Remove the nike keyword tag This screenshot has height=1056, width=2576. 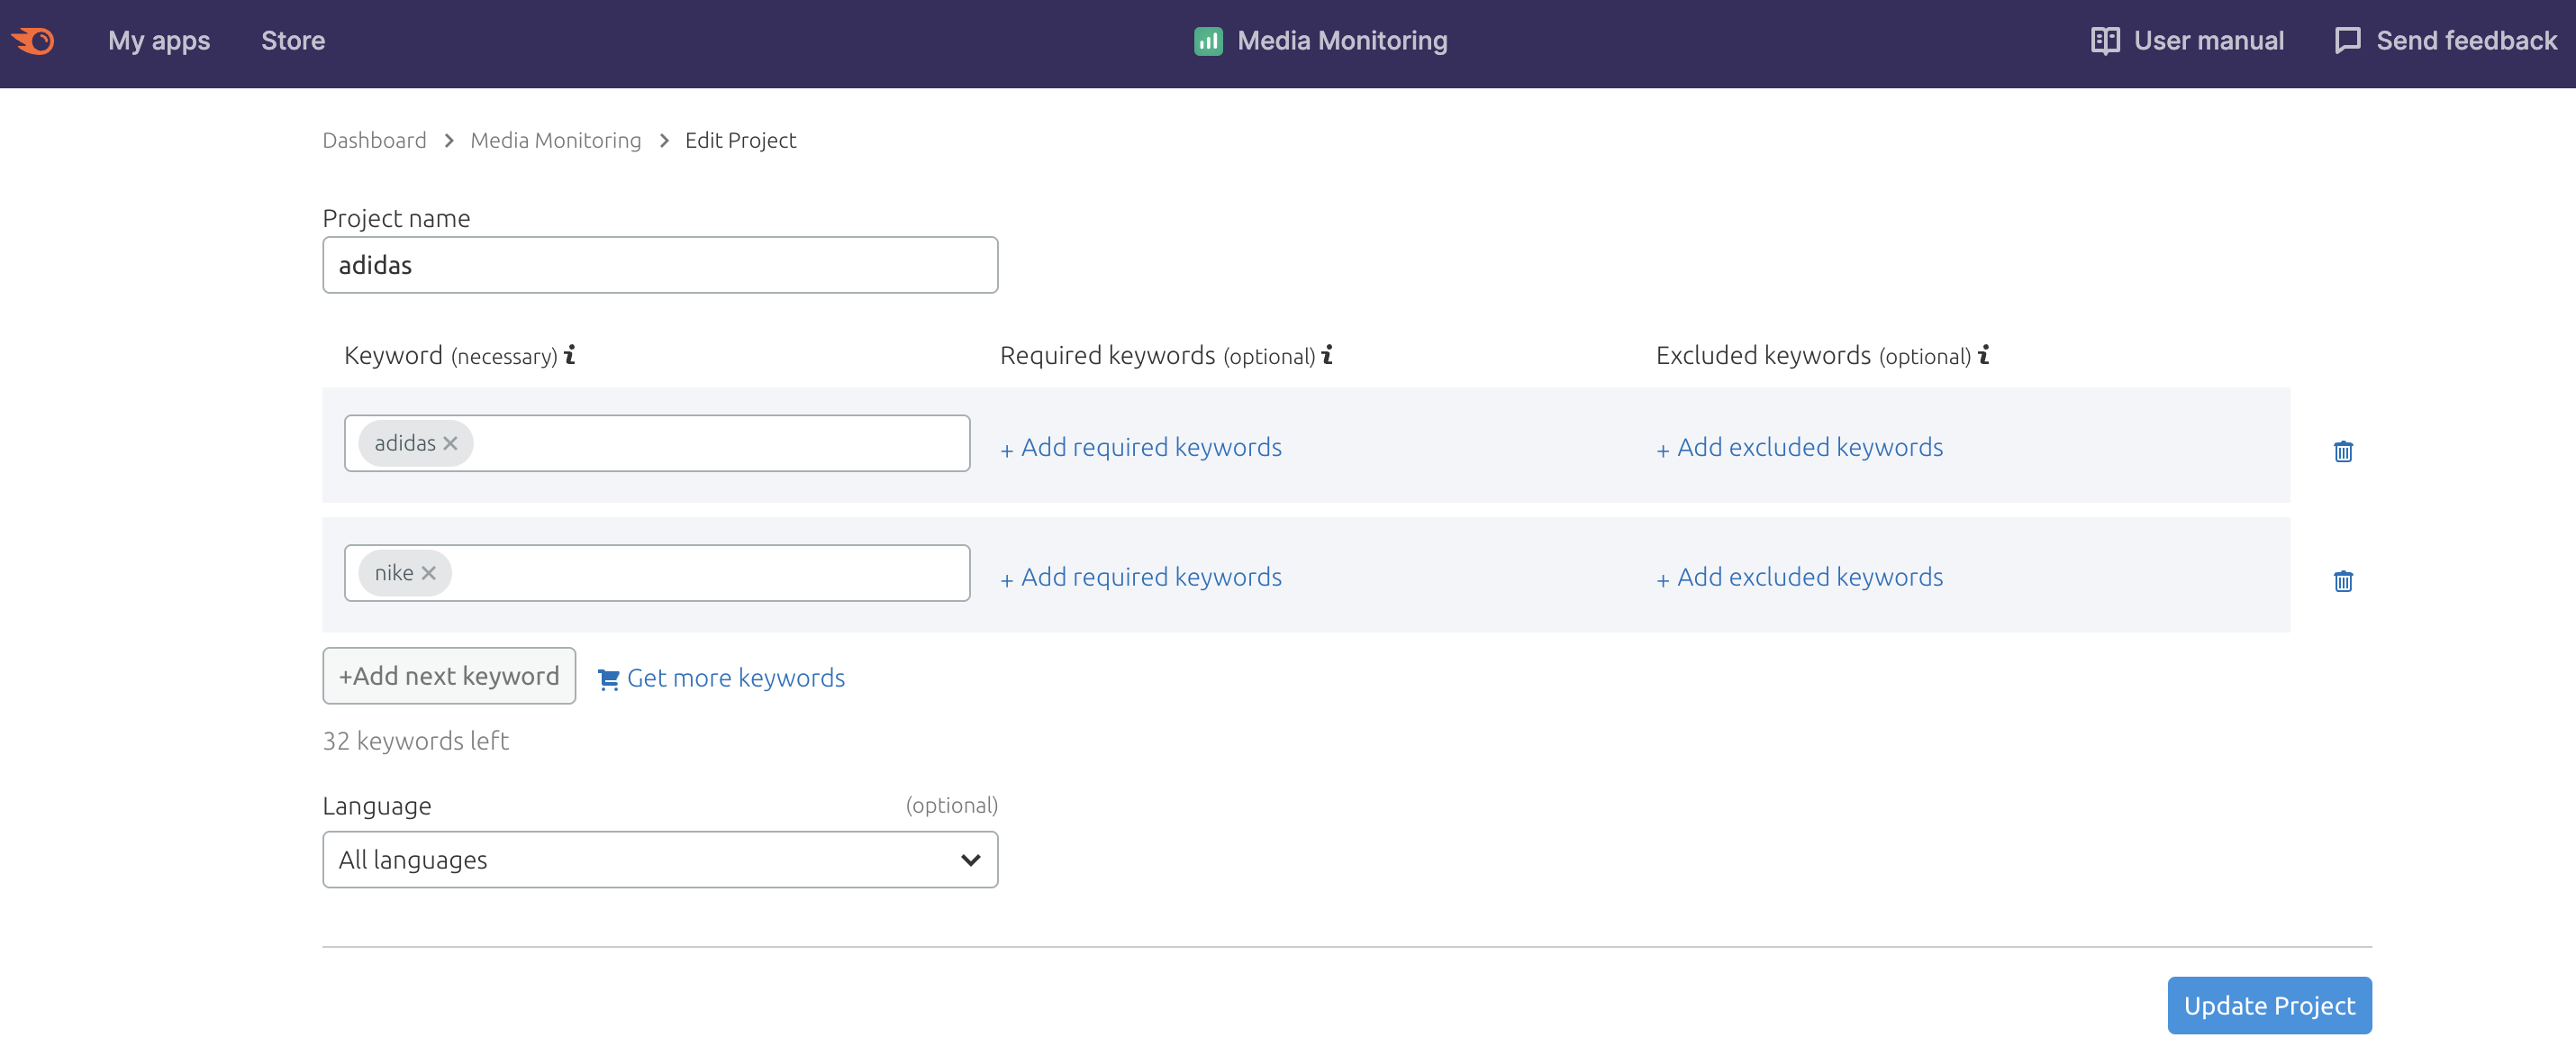[428, 573]
